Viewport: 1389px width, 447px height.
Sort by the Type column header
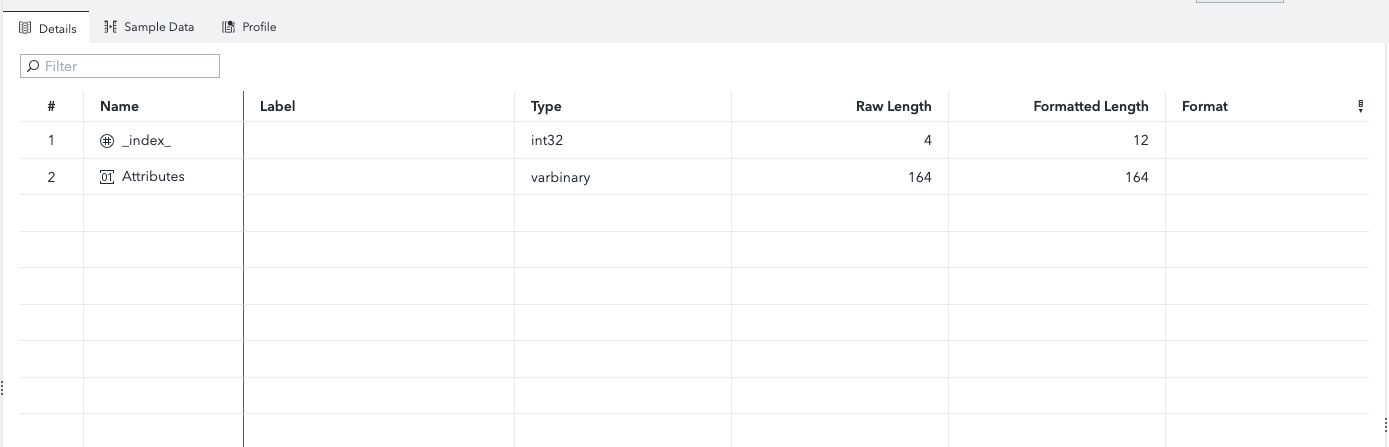(546, 106)
